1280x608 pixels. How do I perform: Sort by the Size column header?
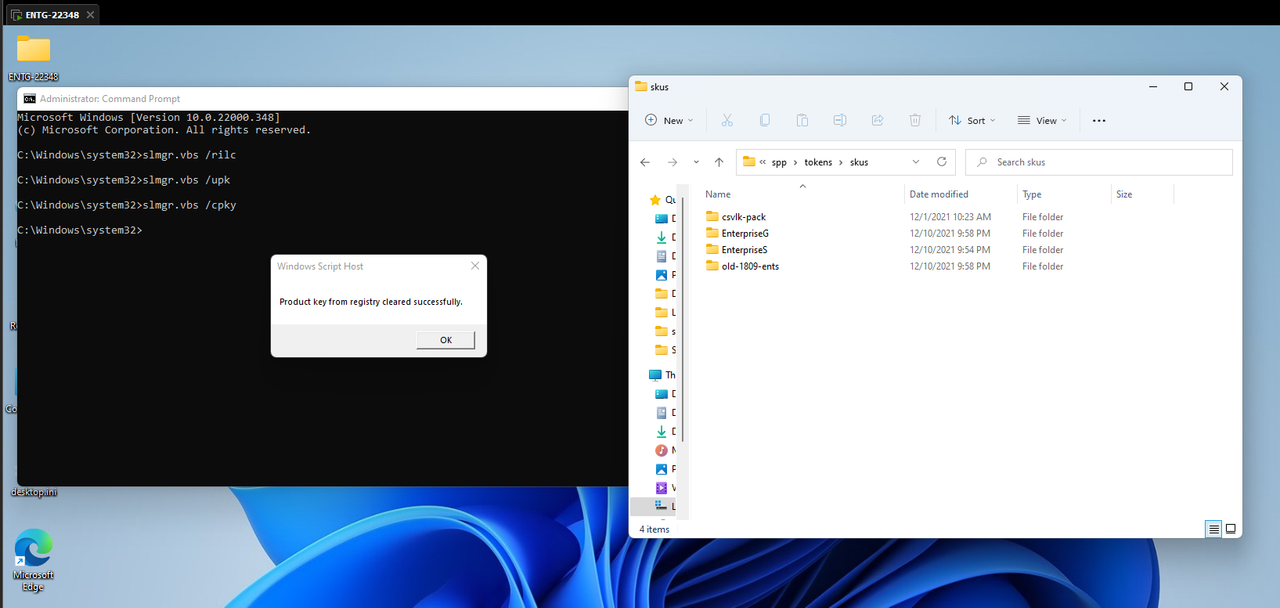coord(1124,194)
